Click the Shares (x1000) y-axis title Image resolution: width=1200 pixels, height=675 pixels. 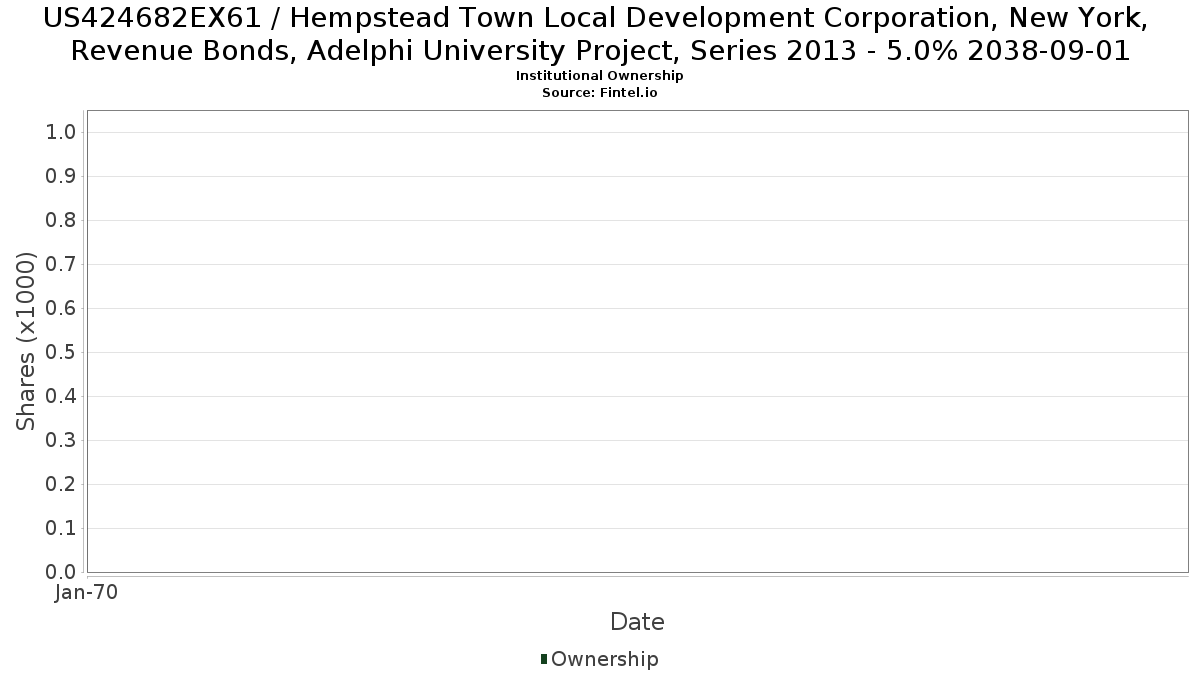pos(26,342)
